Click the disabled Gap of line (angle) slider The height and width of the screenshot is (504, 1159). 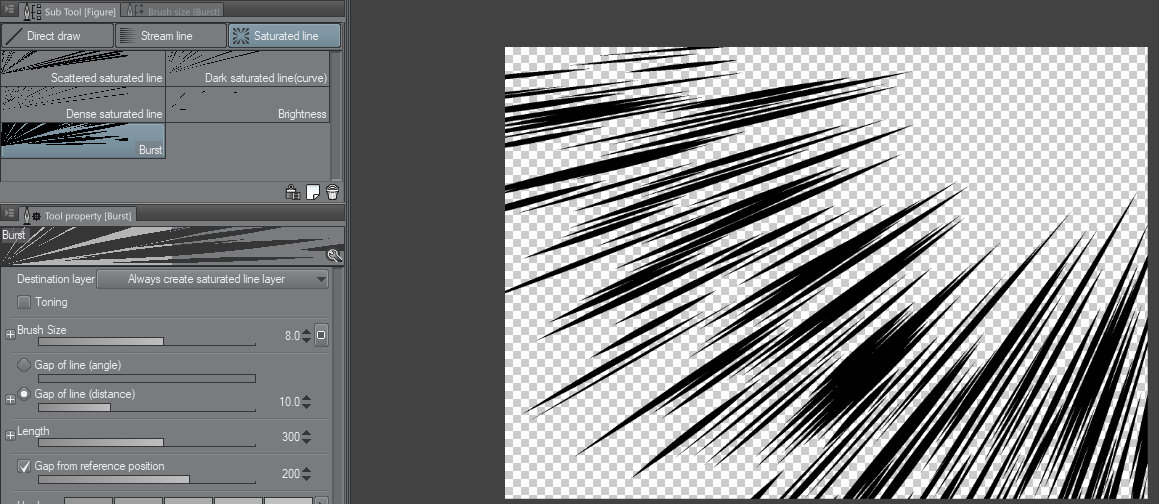point(146,378)
